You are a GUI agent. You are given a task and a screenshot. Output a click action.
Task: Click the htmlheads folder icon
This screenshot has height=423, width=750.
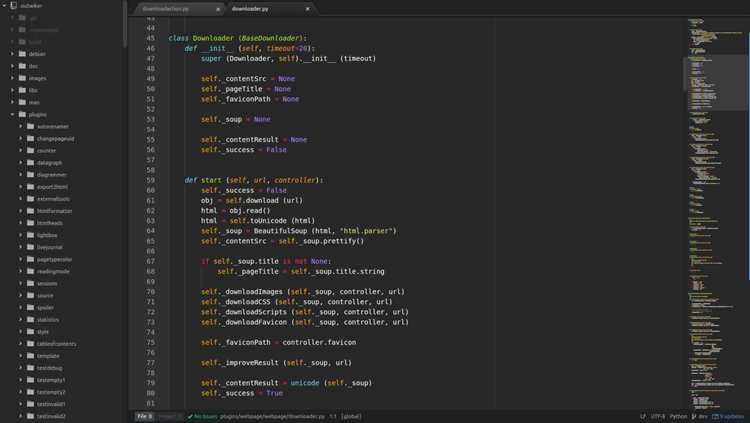31,223
